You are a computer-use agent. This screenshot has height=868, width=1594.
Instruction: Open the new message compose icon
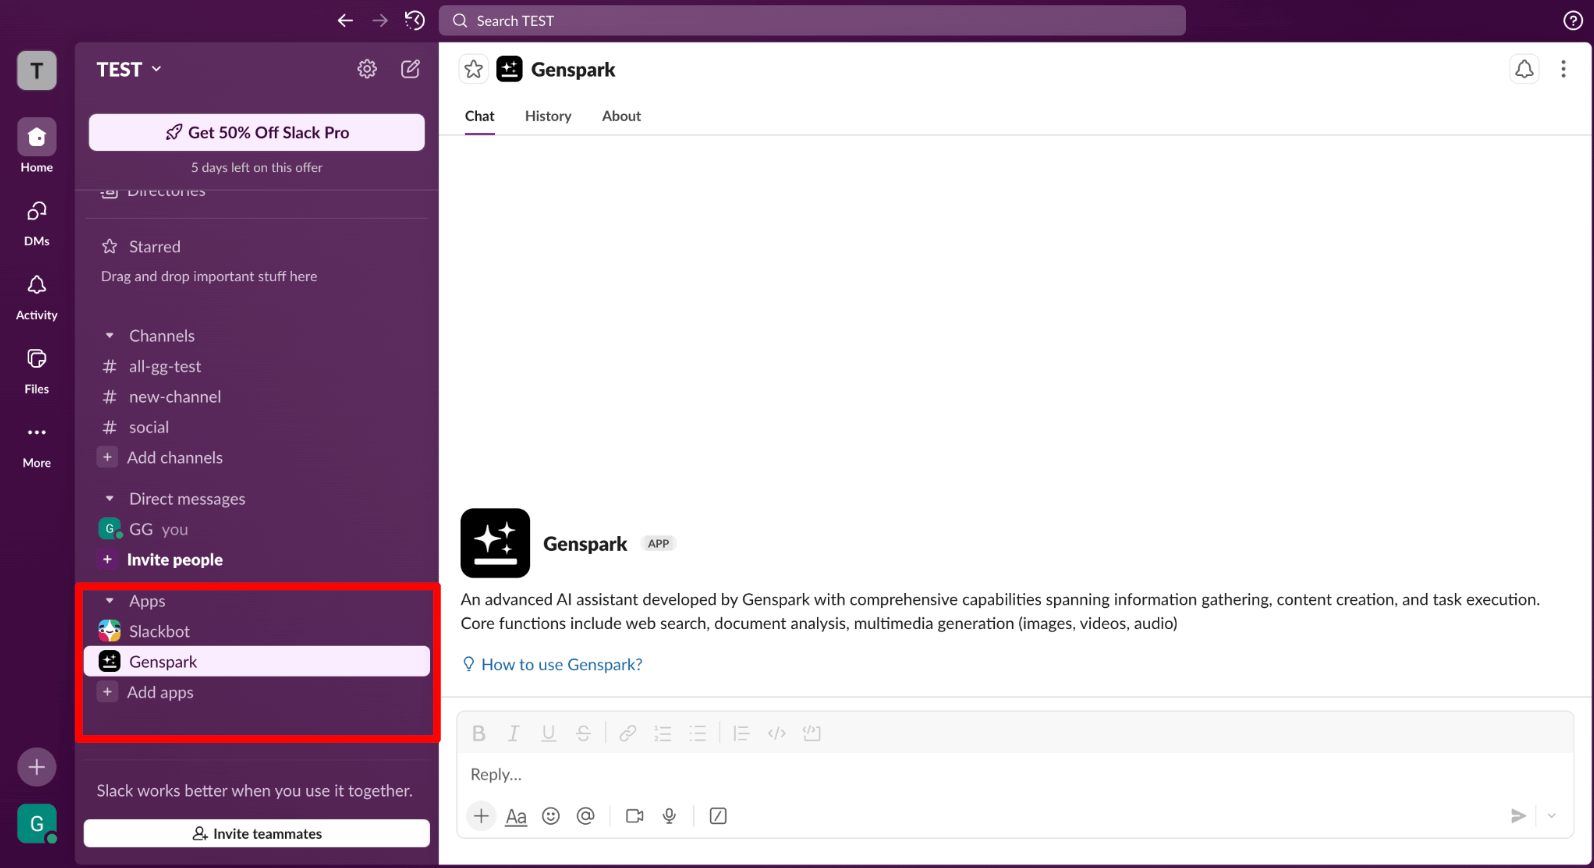(x=410, y=69)
